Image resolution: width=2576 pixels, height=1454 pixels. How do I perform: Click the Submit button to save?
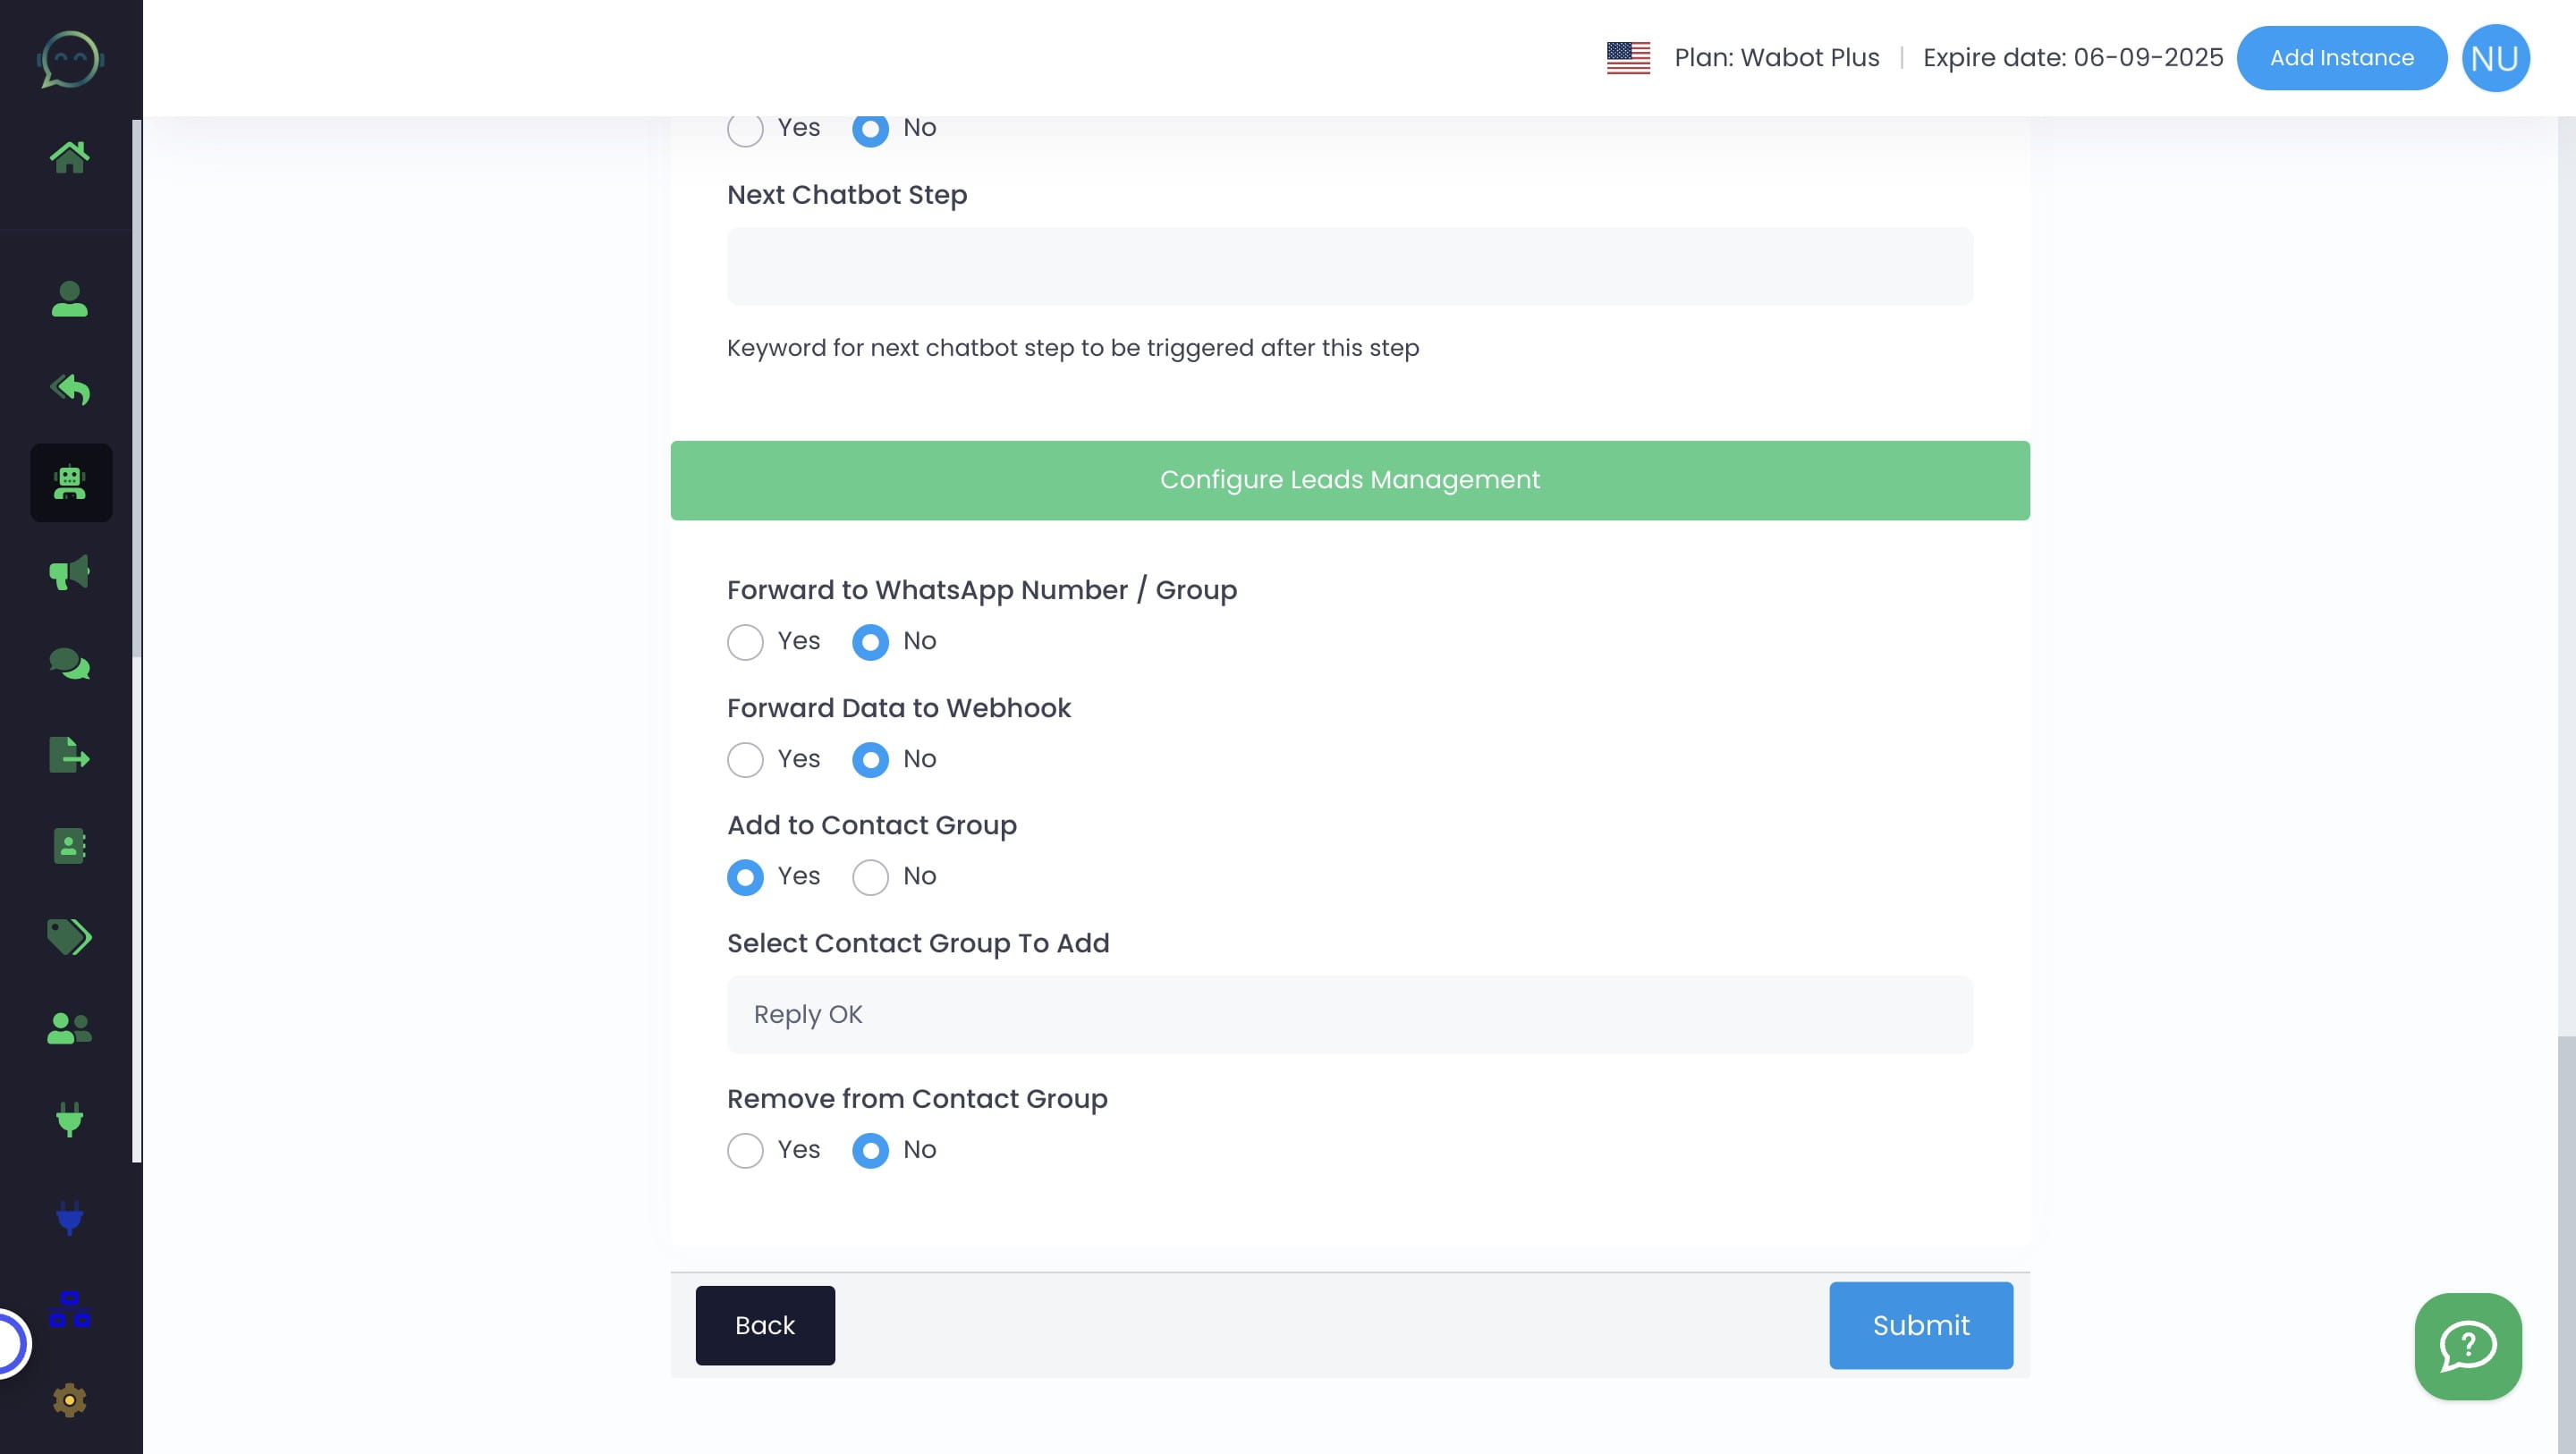(x=1919, y=1325)
